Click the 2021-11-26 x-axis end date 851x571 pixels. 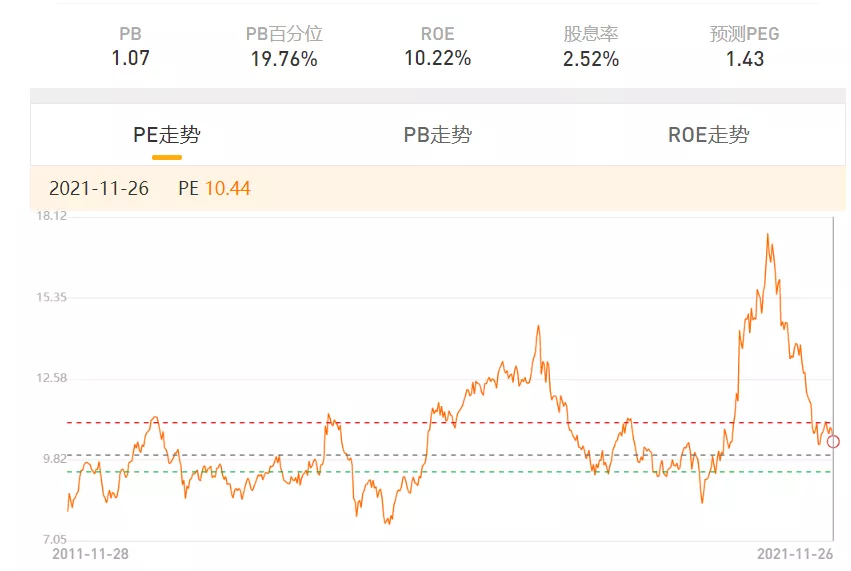tap(796, 553)
